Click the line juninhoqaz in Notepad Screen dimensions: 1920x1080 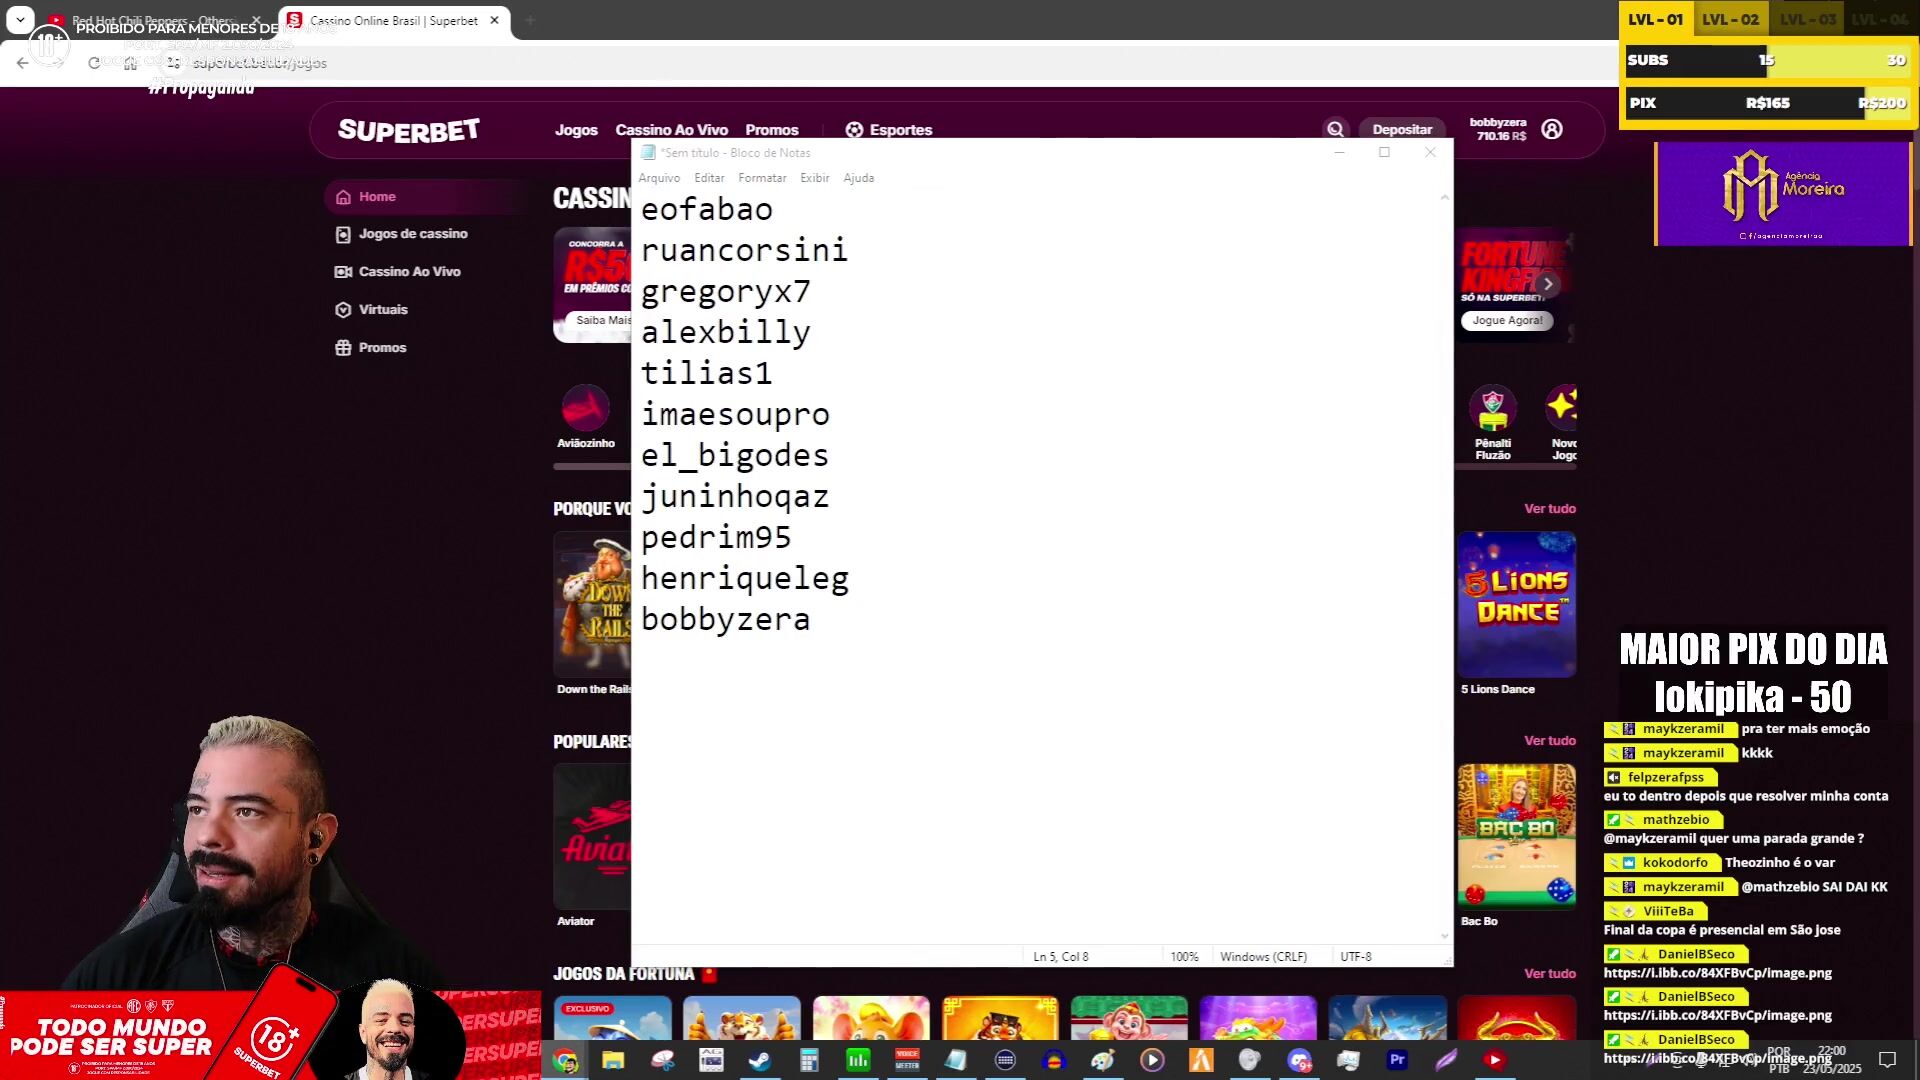point(735,497)
